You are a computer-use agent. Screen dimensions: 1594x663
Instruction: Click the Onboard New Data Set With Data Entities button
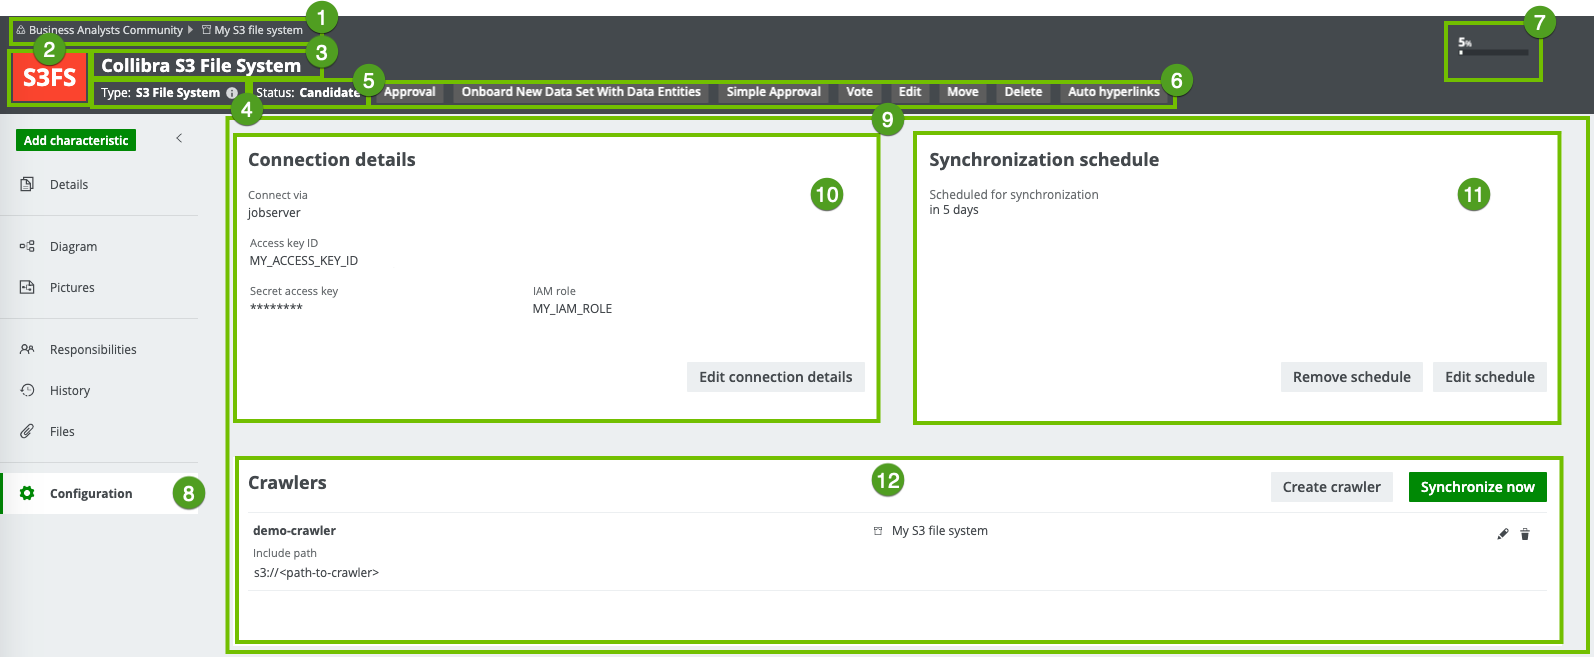(581, 92)
